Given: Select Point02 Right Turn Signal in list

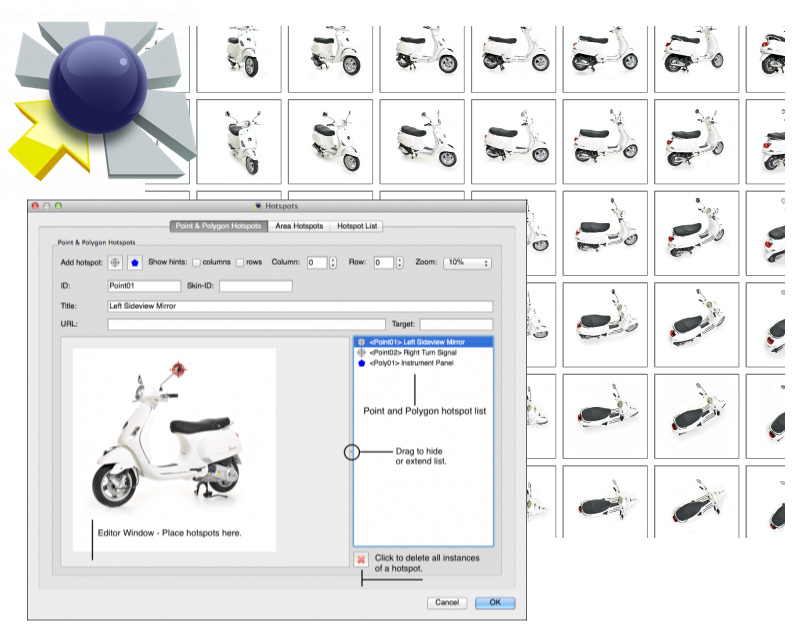Looking at the screenshot, I should [423, 352].
